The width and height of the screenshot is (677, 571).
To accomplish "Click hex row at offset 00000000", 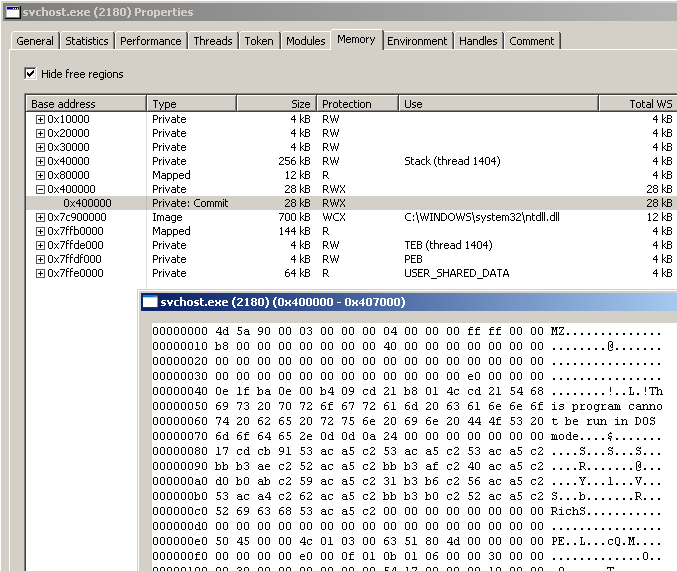I will pyautogui.click(x=406, y=331).
